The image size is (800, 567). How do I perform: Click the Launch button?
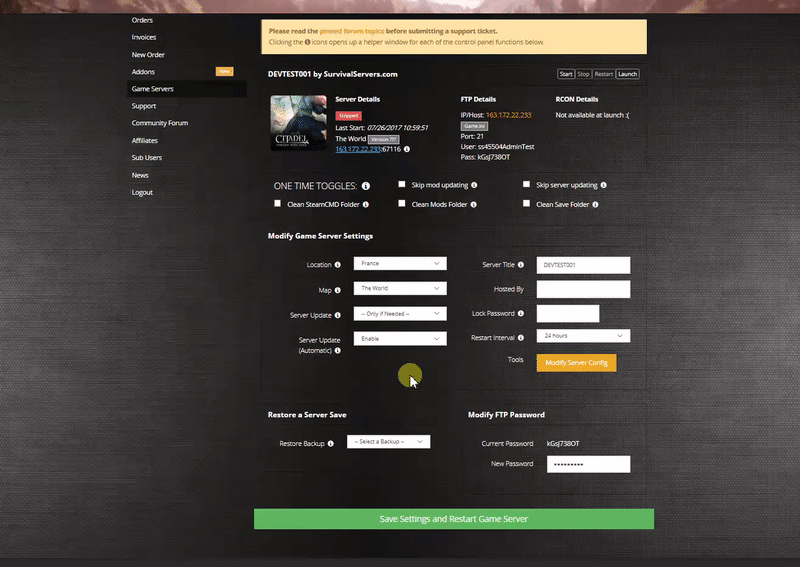coord(628,74)
